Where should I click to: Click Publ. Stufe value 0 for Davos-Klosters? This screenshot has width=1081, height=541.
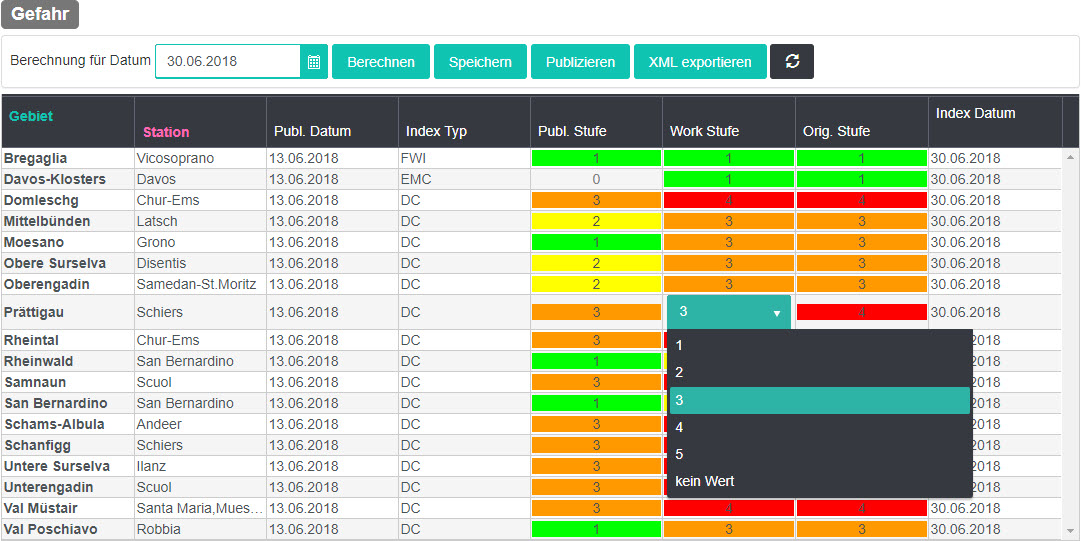pyautogui.click(x=596, y=179)
